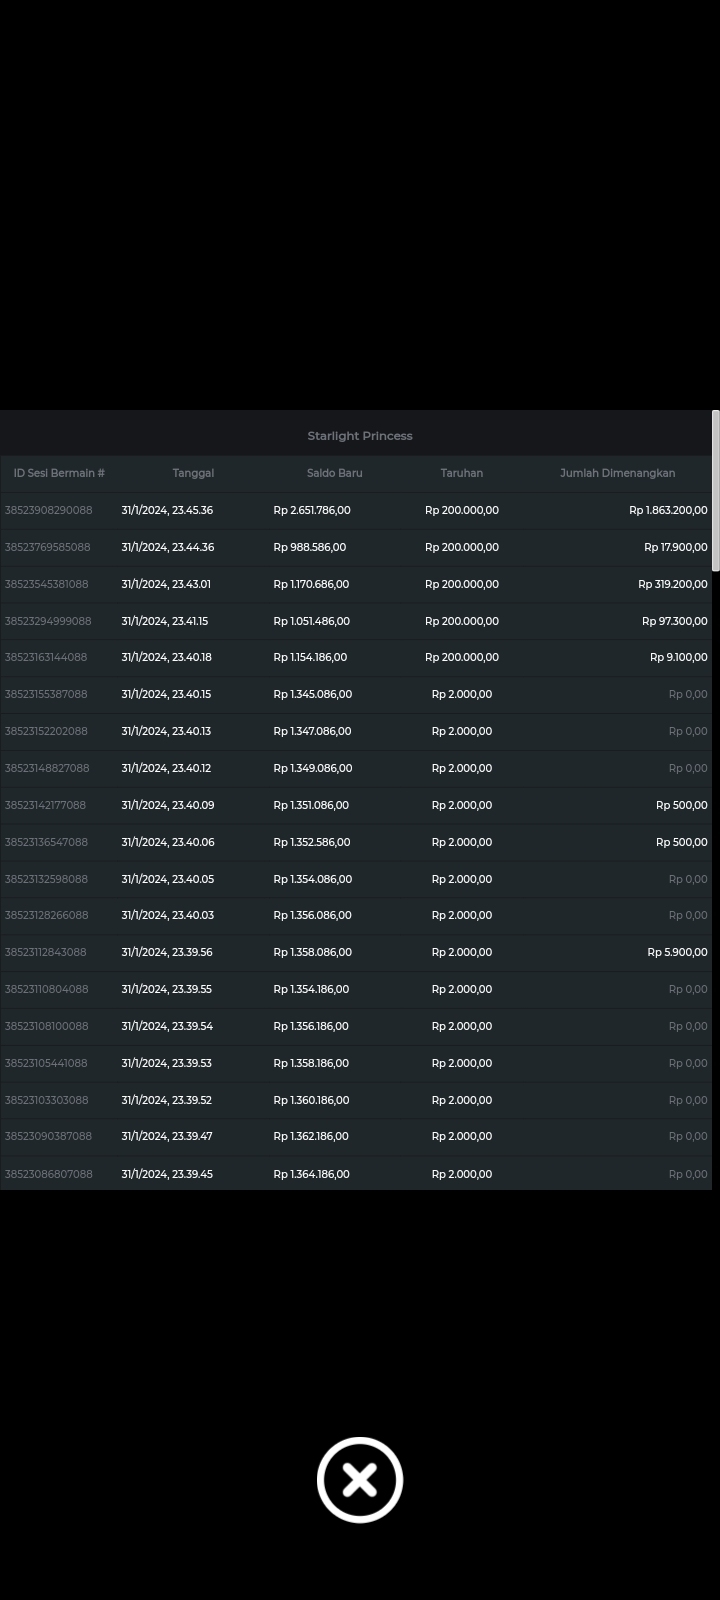Image resolution: width=720 pixels, height=1600 pixels.
Task: Click the Rp 2.651.786,00 balance cell
Action: point(312,510)
